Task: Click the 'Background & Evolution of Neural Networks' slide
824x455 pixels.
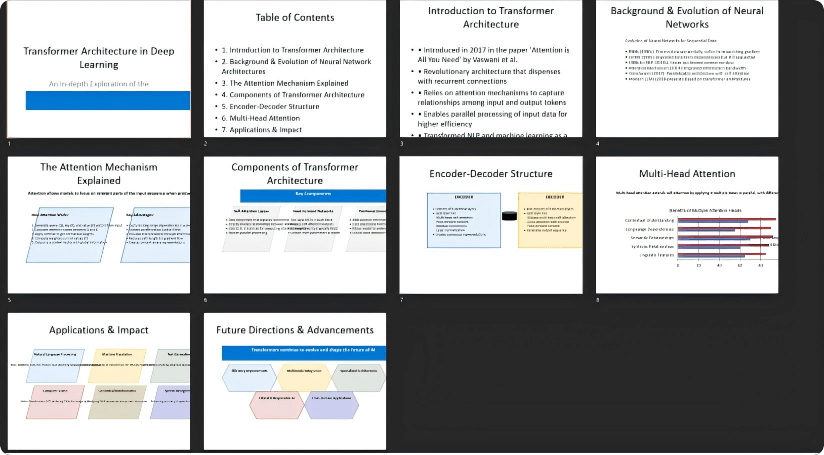Action: 686,68
